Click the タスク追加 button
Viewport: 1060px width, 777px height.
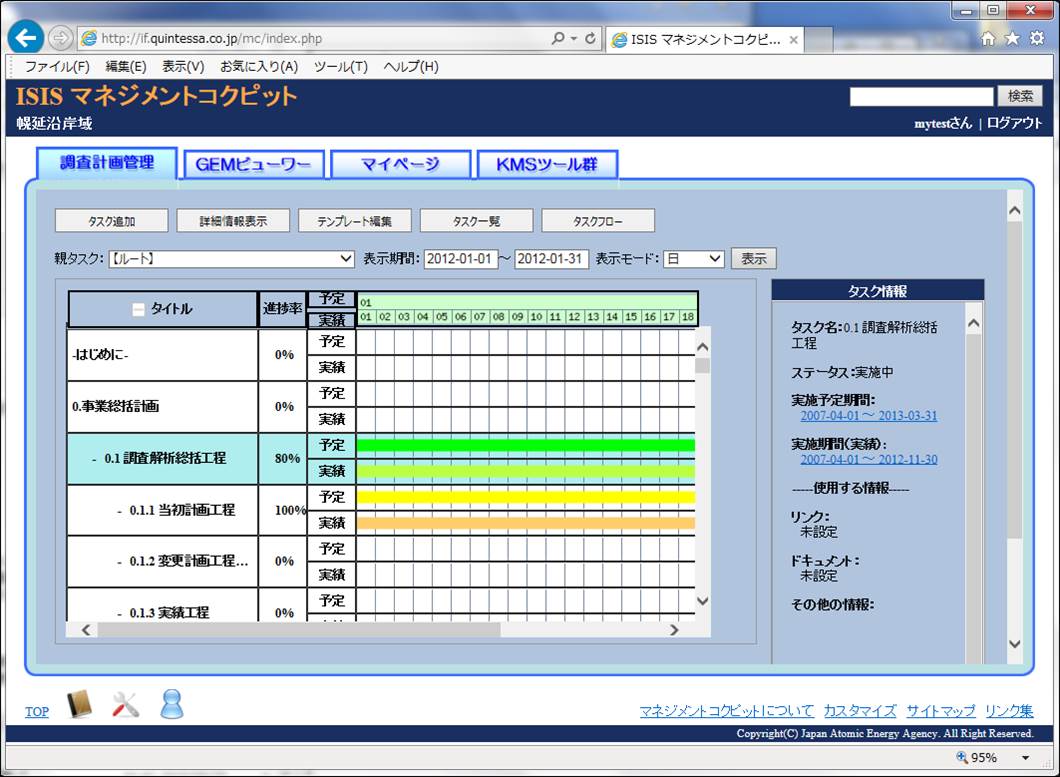pyautogui.click(x=112, y=221)
